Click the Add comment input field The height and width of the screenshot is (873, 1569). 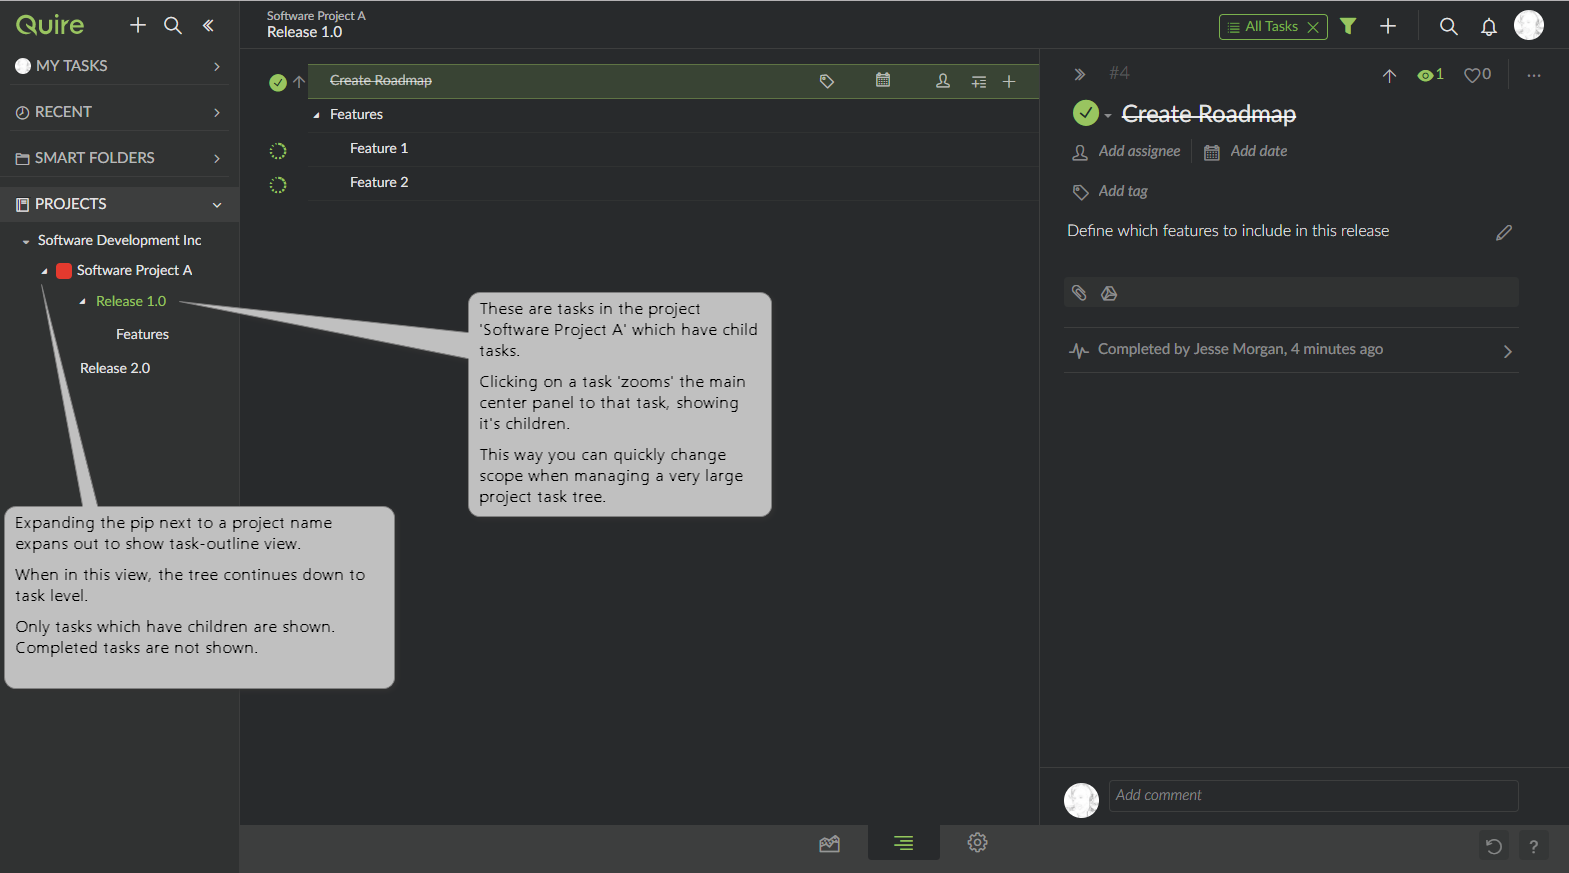(x=1313, y=795)
